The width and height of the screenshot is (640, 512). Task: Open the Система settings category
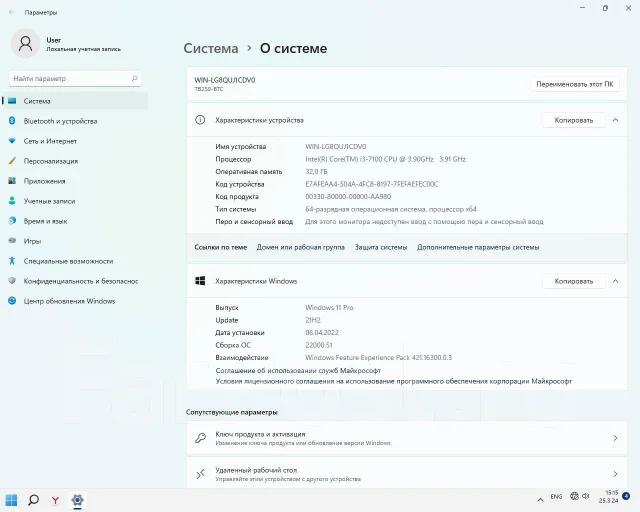click(75, 101)
